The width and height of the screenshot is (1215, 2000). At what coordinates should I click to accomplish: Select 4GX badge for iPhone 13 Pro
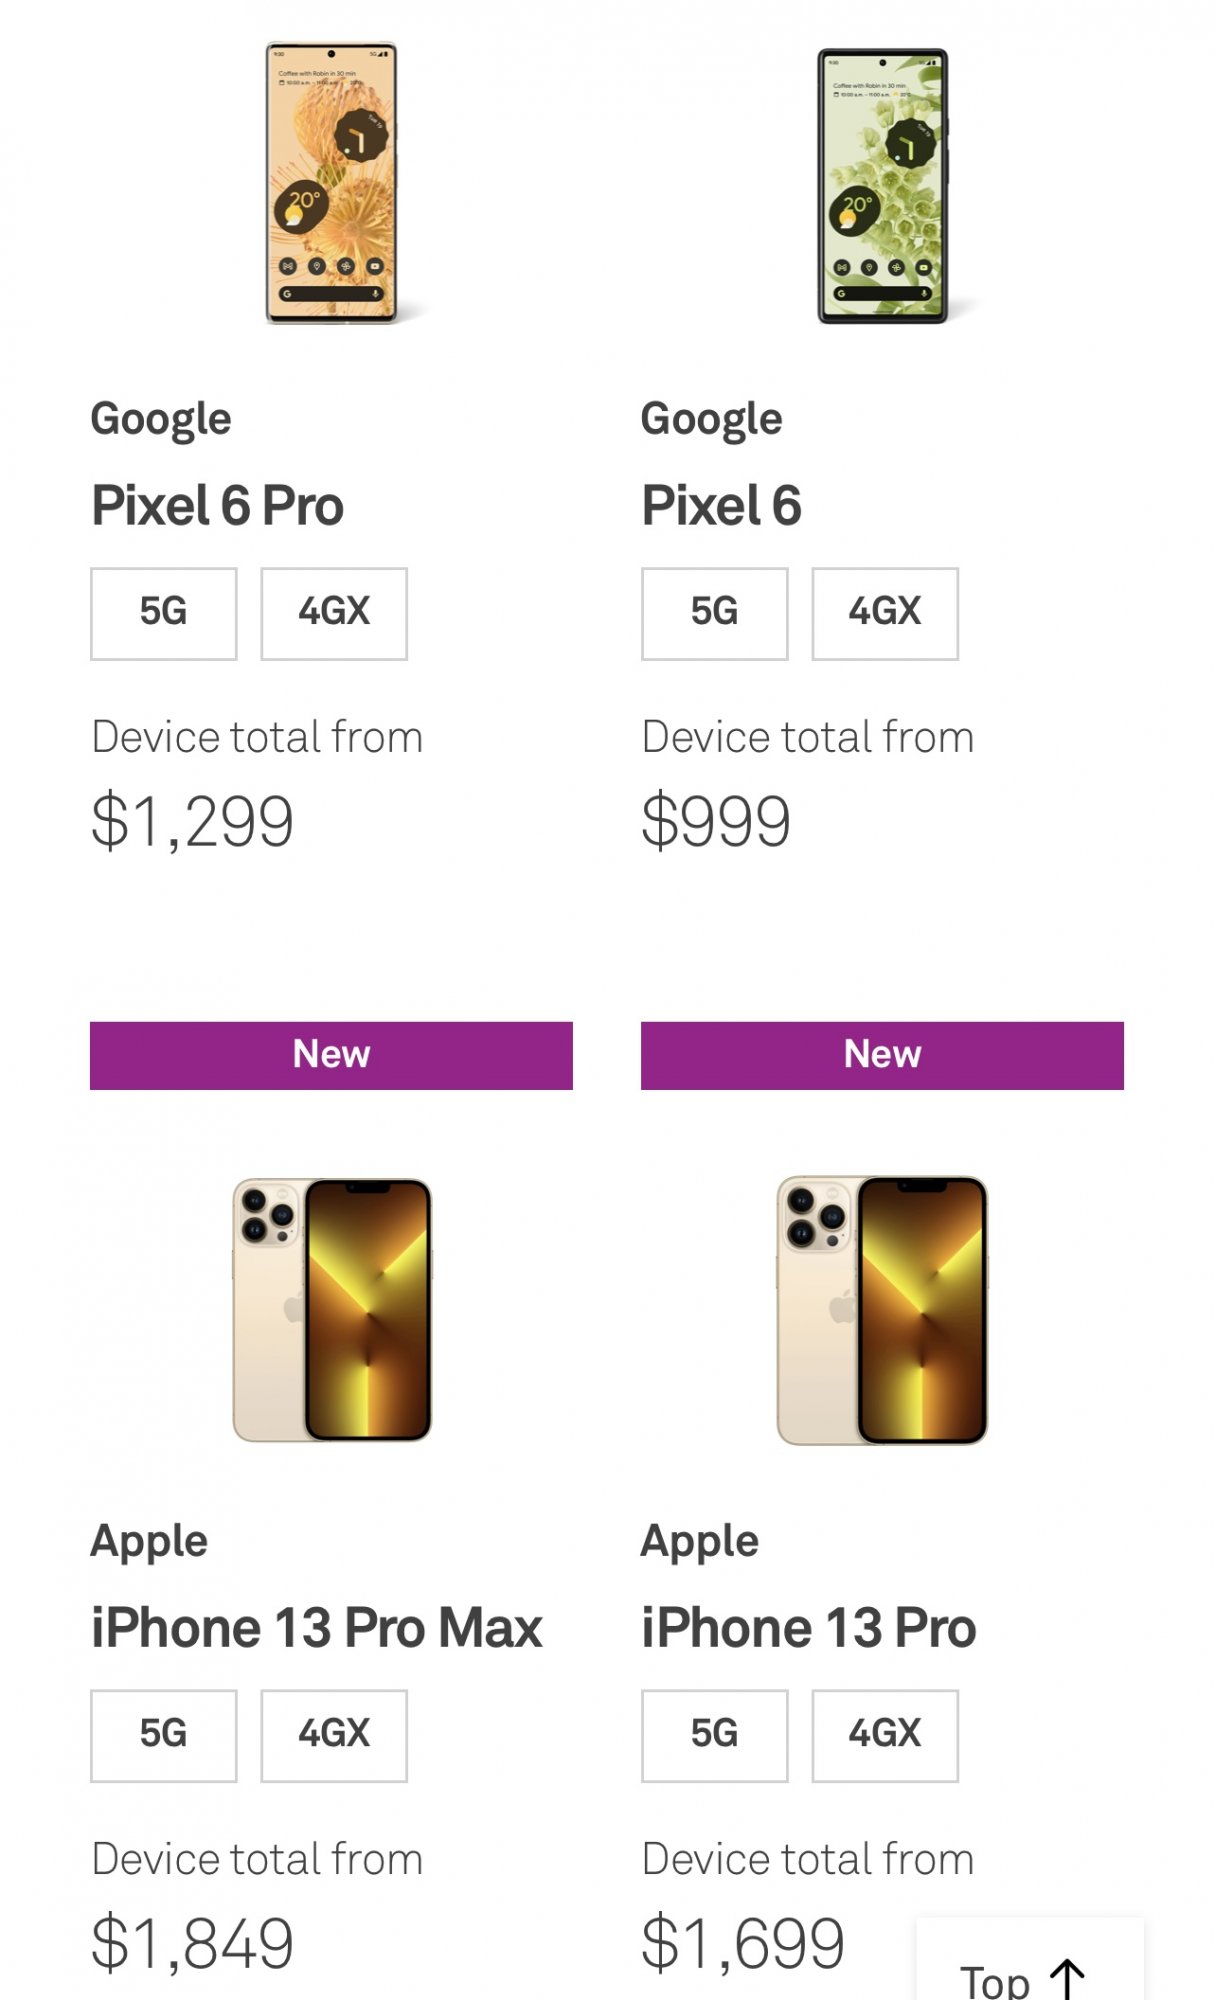[x=884, y=1735]
